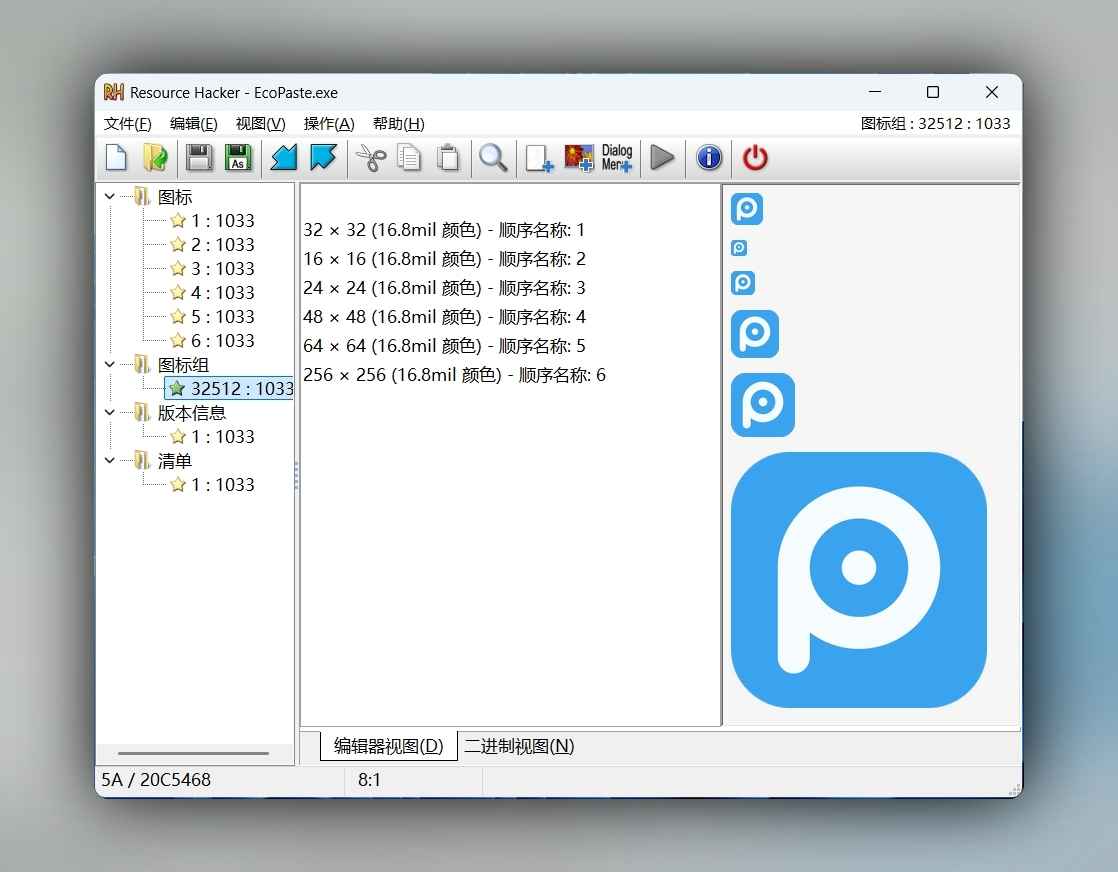Select tree item 32512 : 1033
The width and height of the screenshot is (1118, 872).
click(x=229, y=388)
